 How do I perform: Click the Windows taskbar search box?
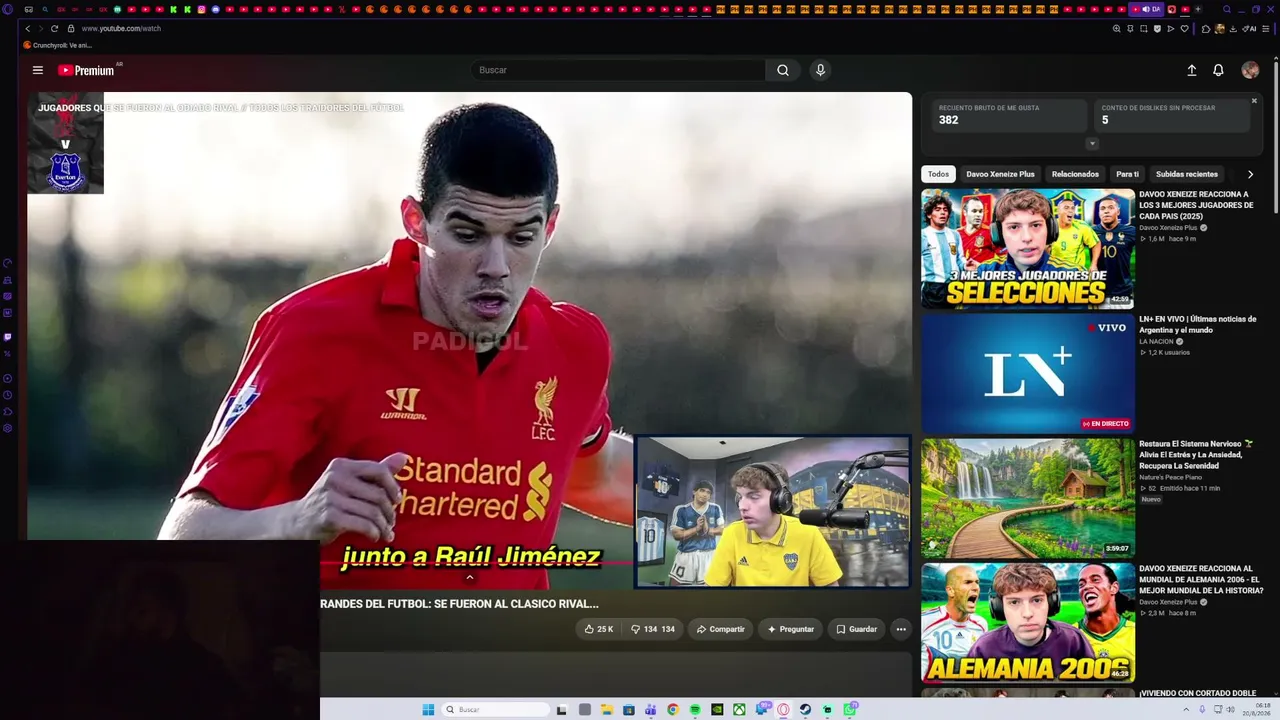coord(495,710)
